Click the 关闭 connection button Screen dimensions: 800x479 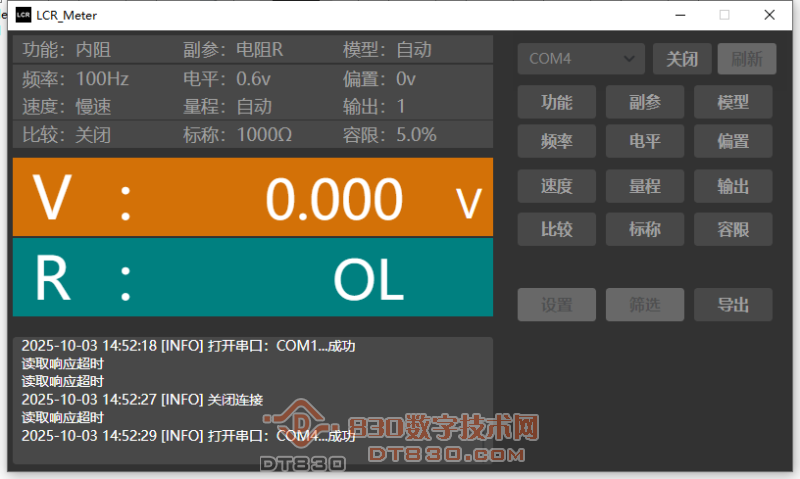(x=681, y=59)
